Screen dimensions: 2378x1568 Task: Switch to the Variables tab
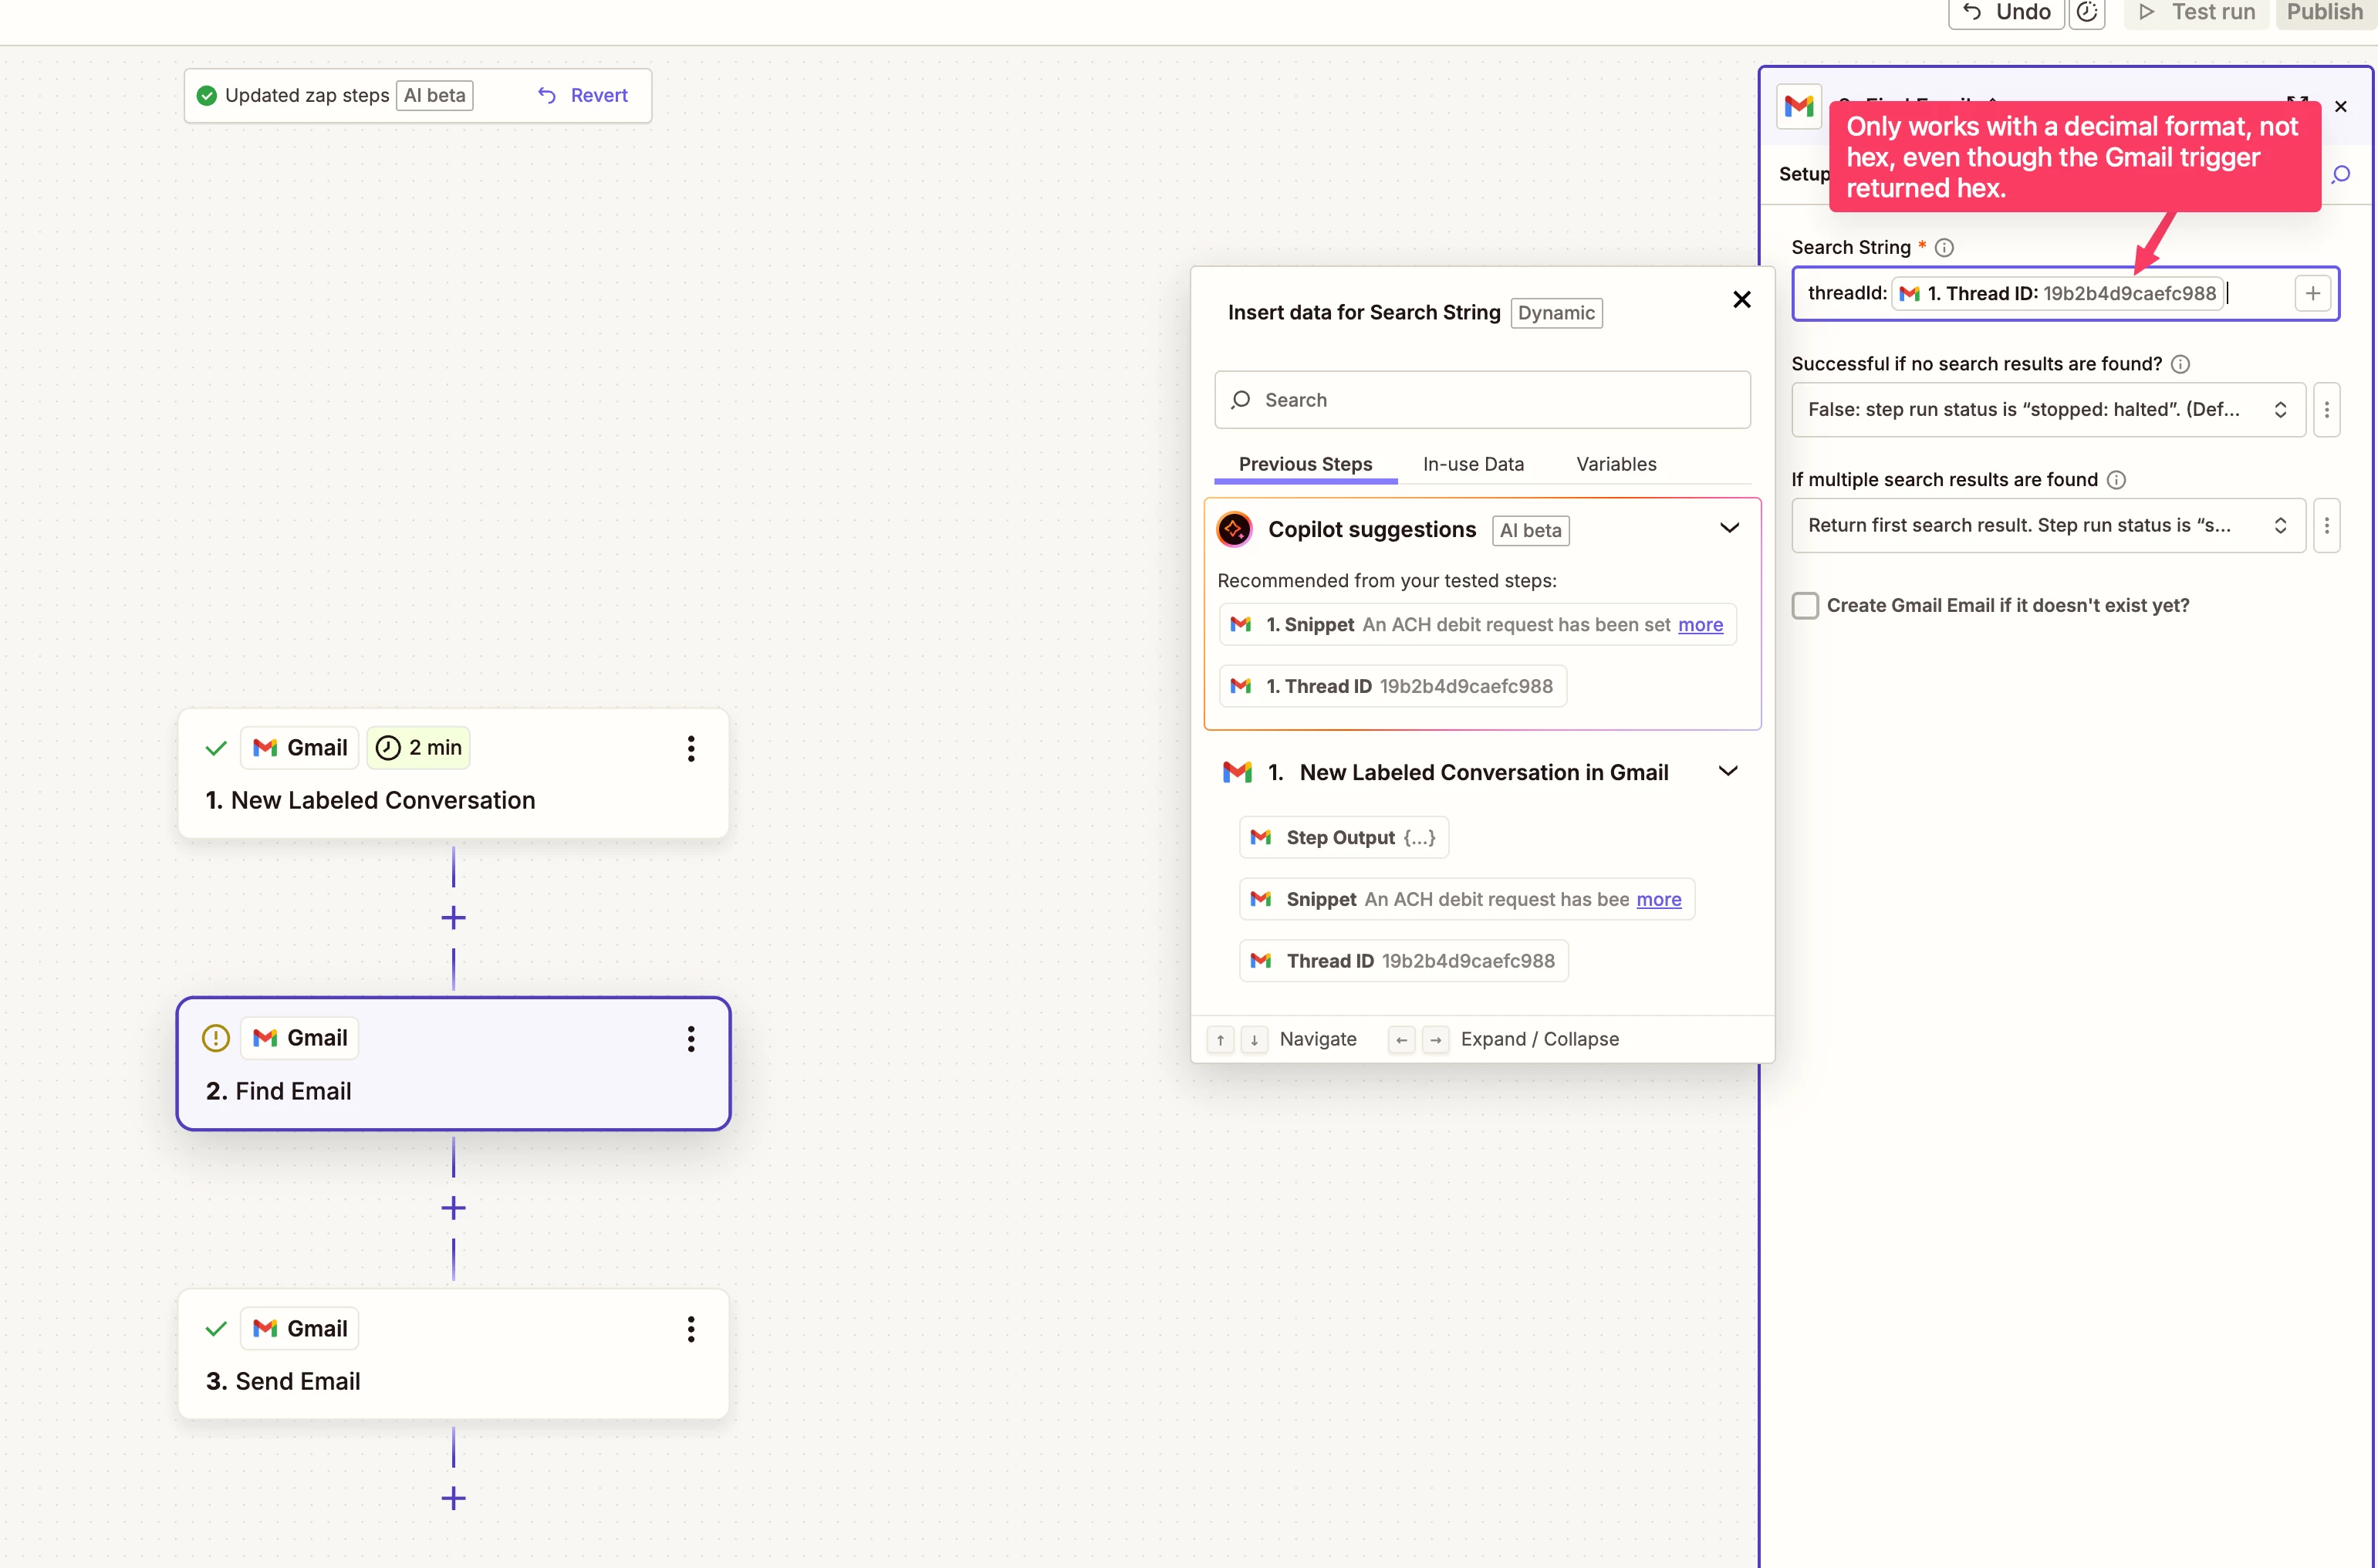coord(1616,464)
